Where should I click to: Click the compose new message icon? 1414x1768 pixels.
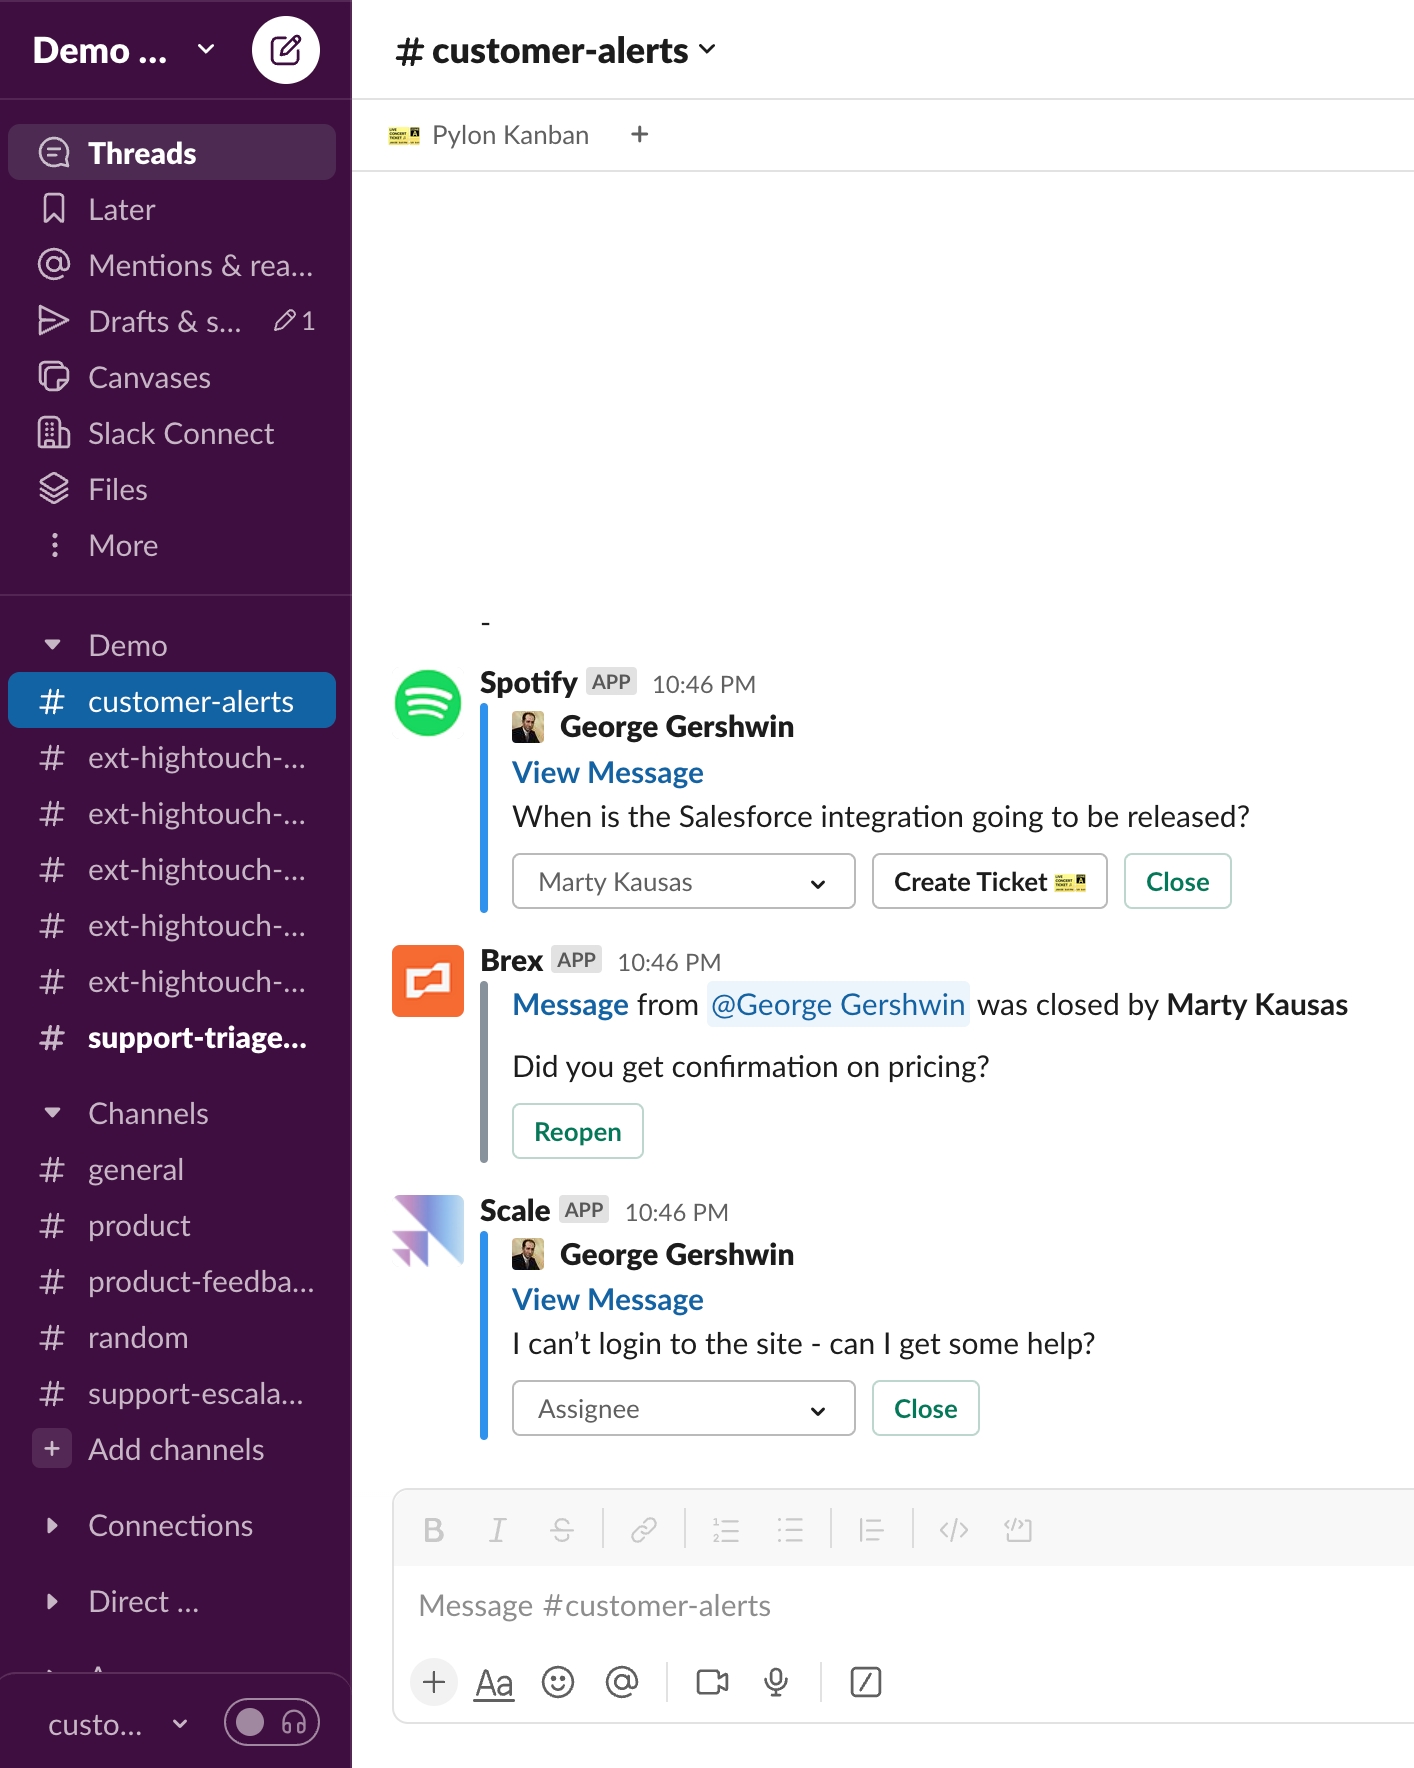(x=285, y=50)
